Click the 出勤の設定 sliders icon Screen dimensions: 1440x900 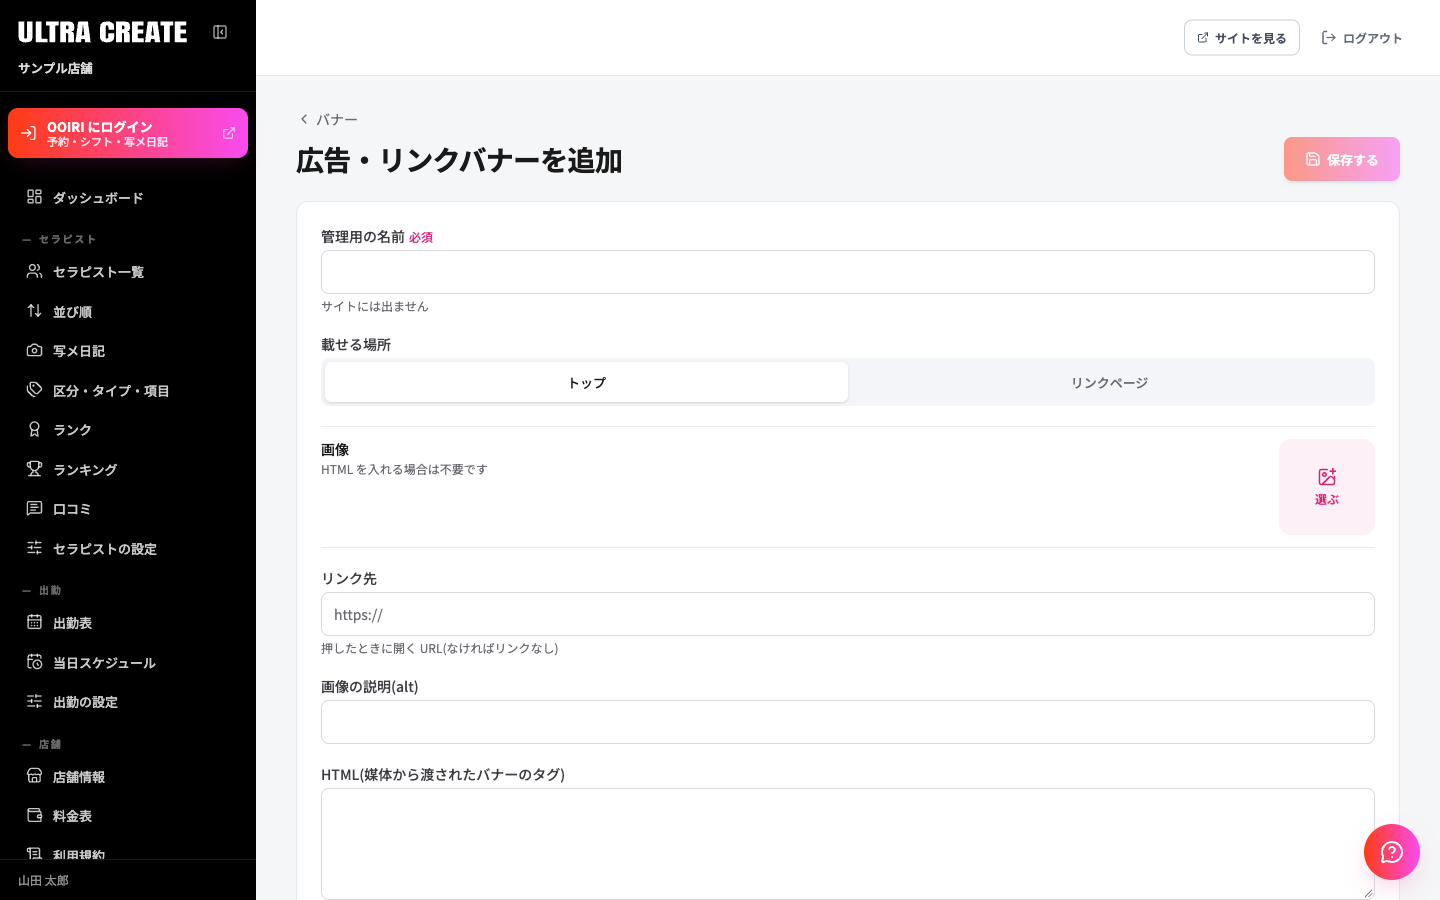tap(34, 701)
